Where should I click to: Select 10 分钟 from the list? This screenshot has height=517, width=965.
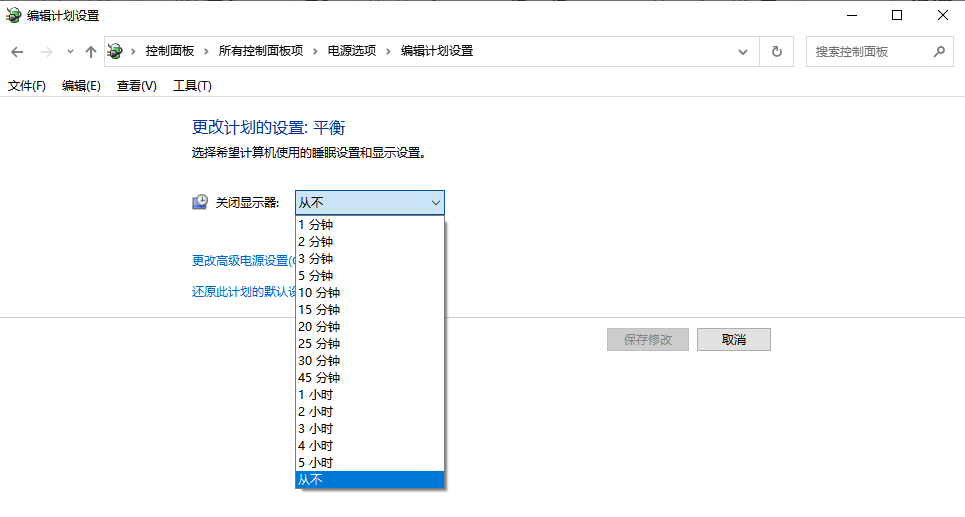369,293
